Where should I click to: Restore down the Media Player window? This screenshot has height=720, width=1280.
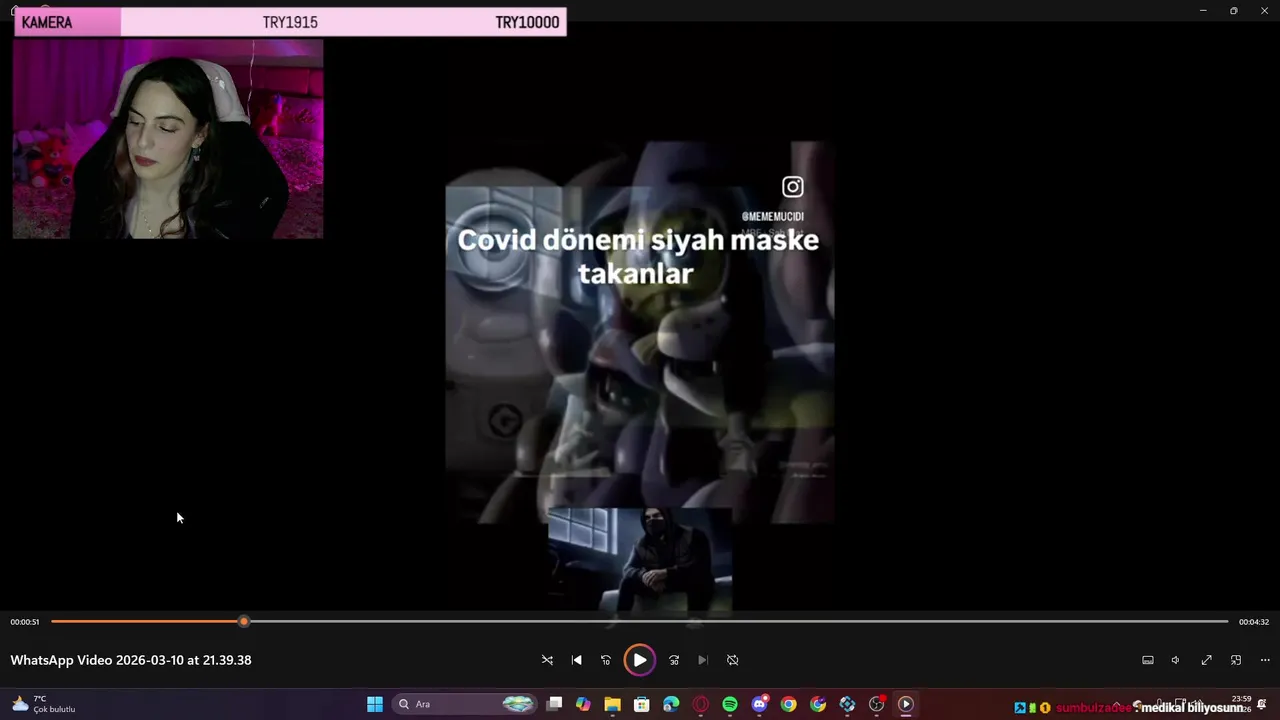(x=1234, y=10)
